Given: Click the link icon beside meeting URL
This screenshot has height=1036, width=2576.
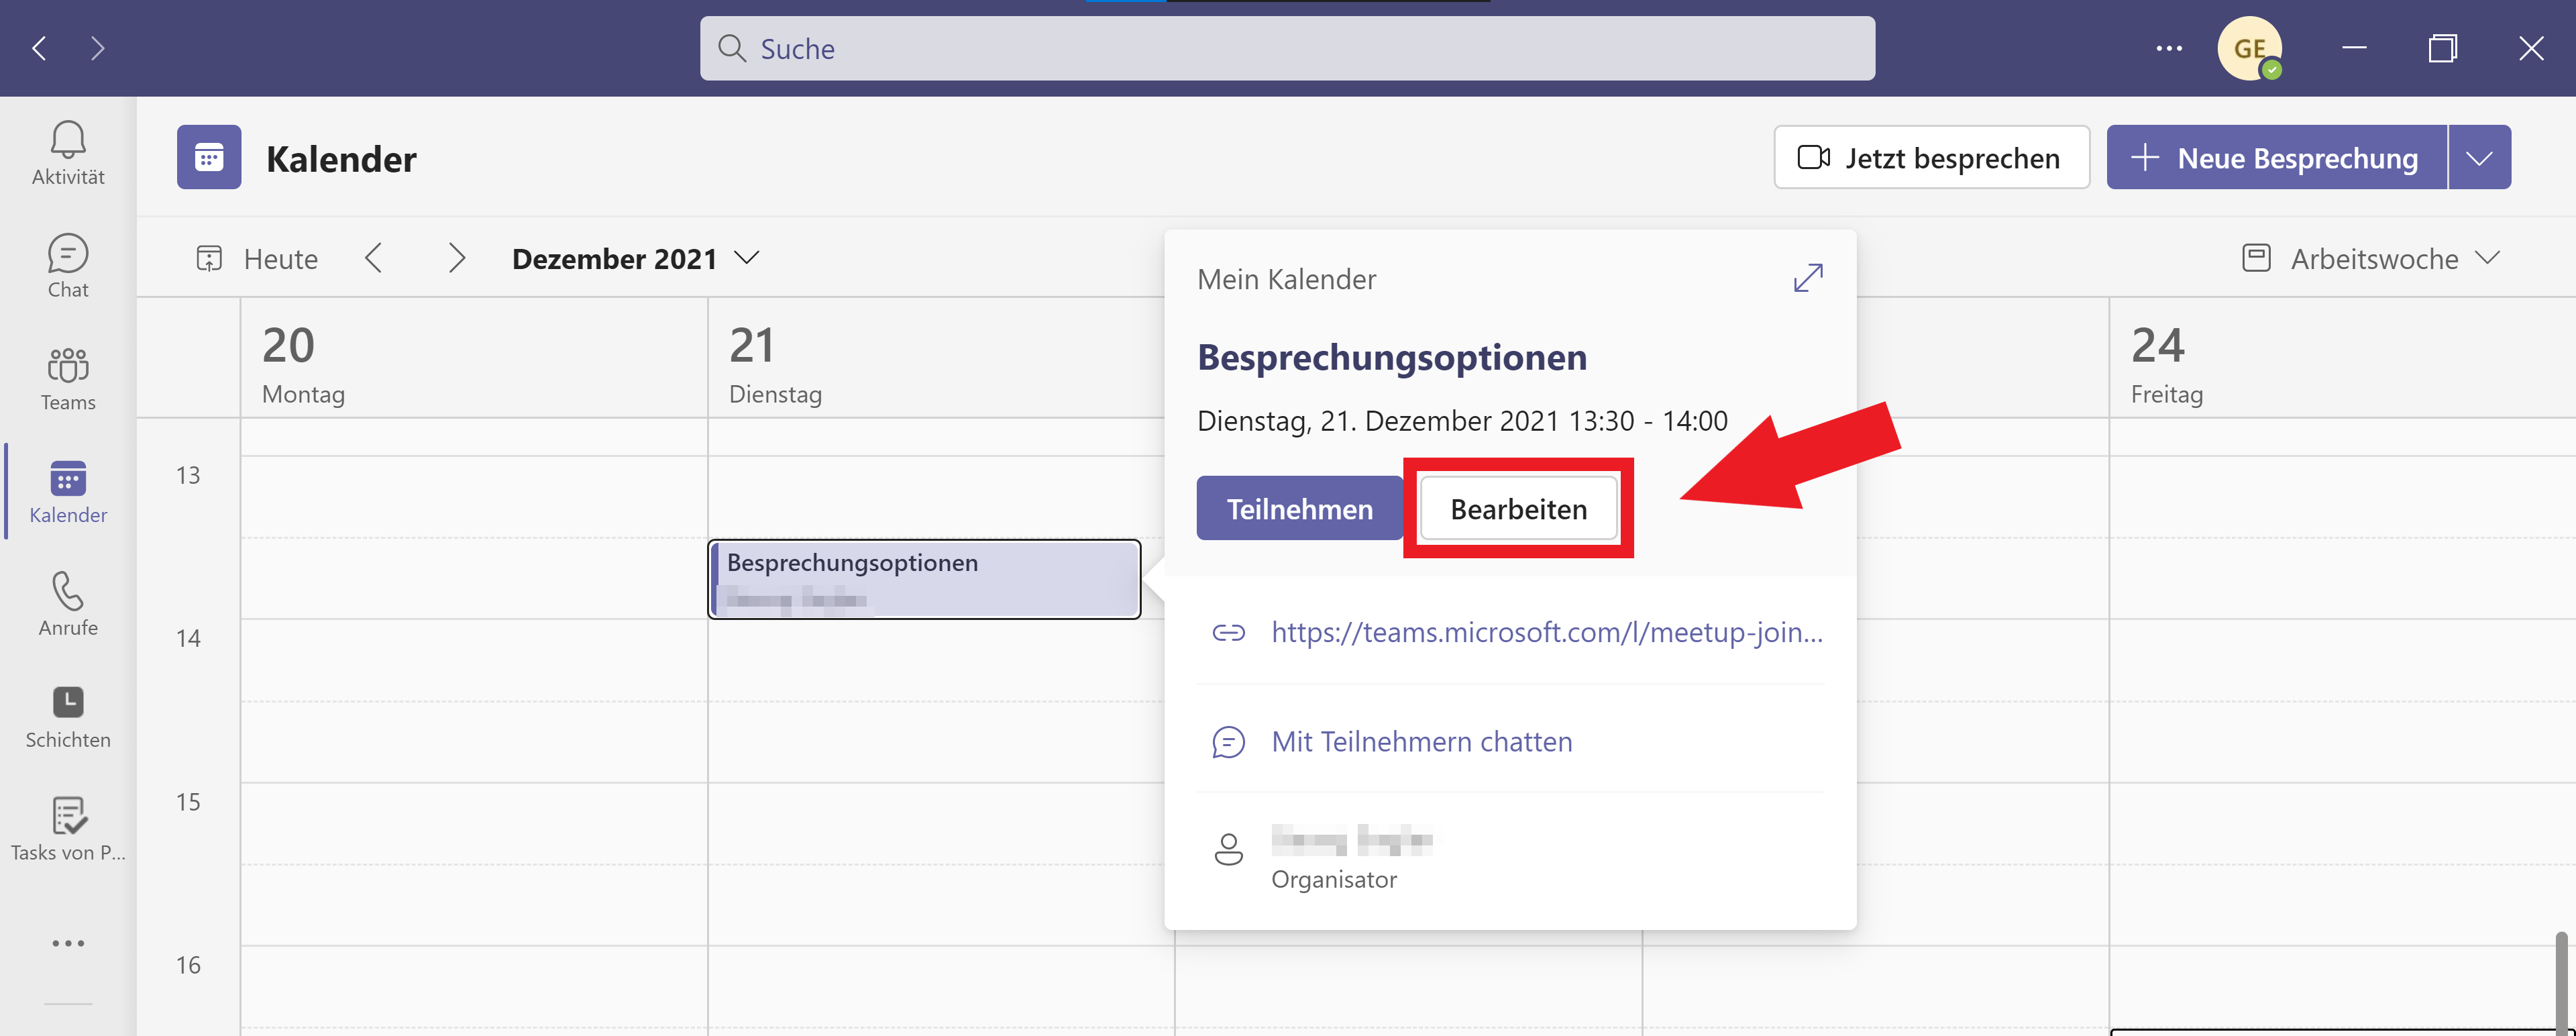Looking at the screenshot, I should pyautogui.click(x=1228, y=632).
